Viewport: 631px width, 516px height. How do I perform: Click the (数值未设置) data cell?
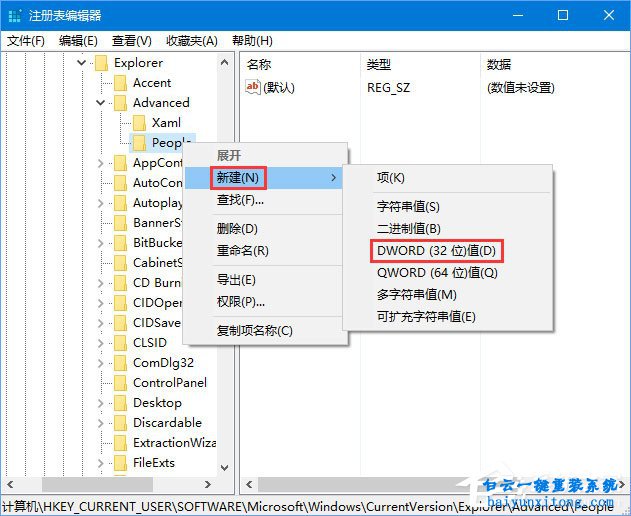tap(521, 87)
